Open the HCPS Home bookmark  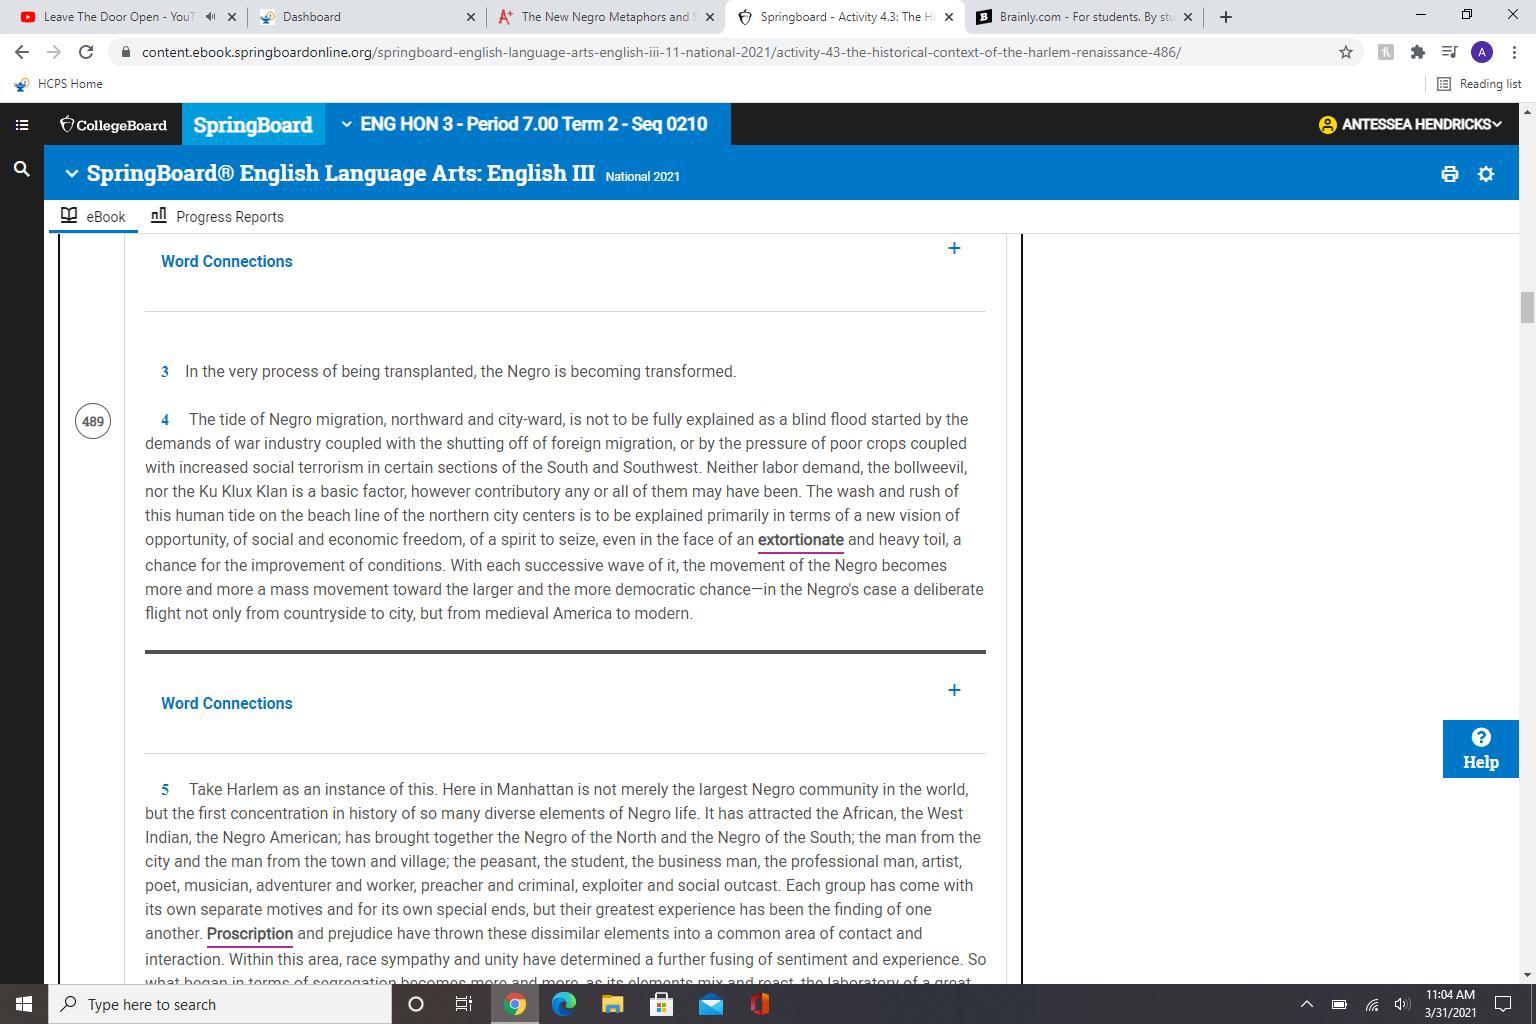click(x=59, y=84)
